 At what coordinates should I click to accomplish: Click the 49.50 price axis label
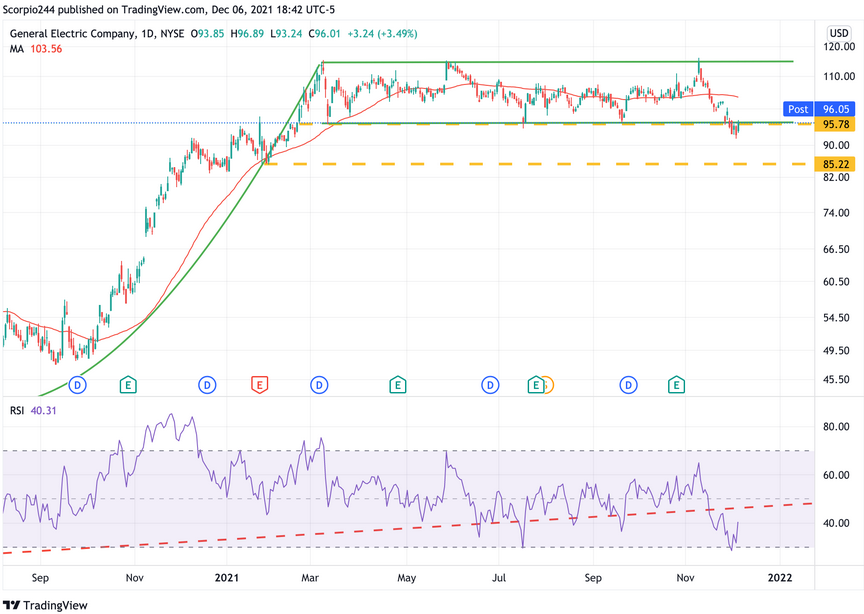tap(836, 351)
